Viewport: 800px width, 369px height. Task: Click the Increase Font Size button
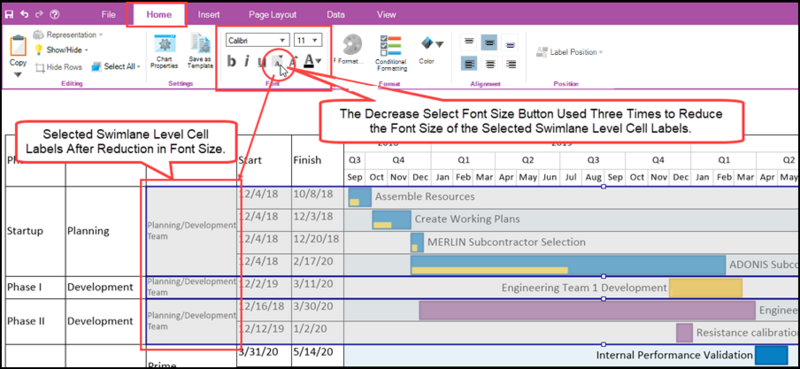coord(293,62)
